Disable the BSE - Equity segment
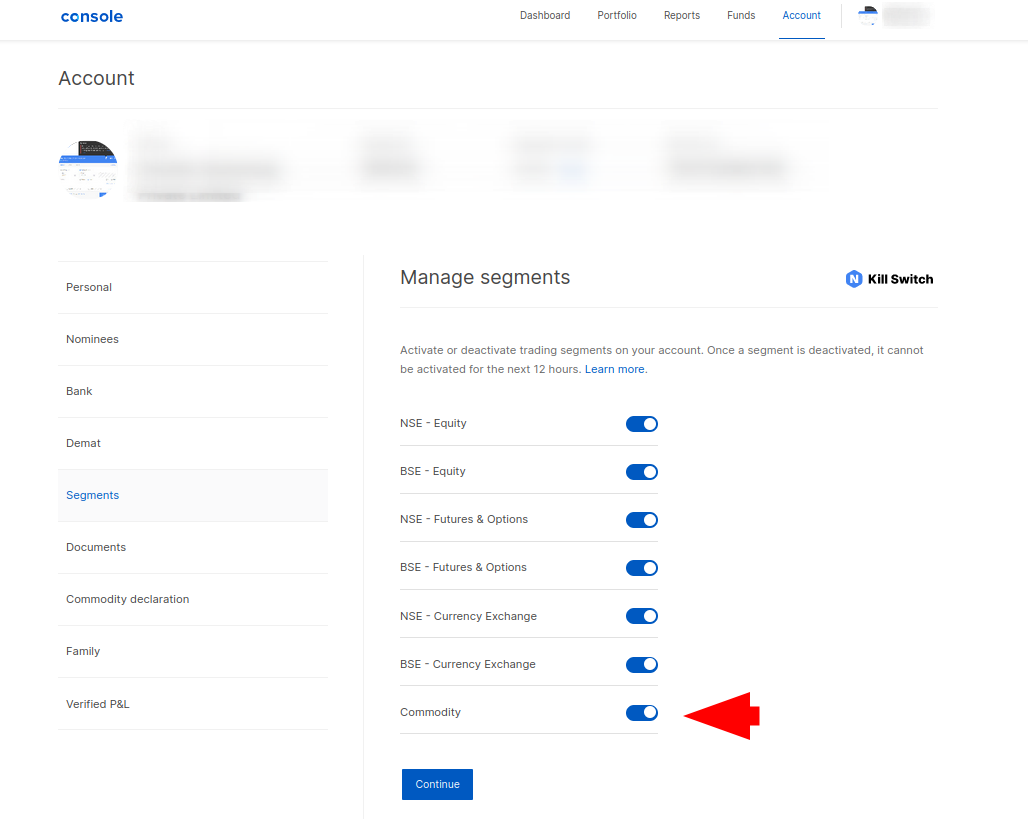This screenshot has height=819, width=1028. coord(642,472)
